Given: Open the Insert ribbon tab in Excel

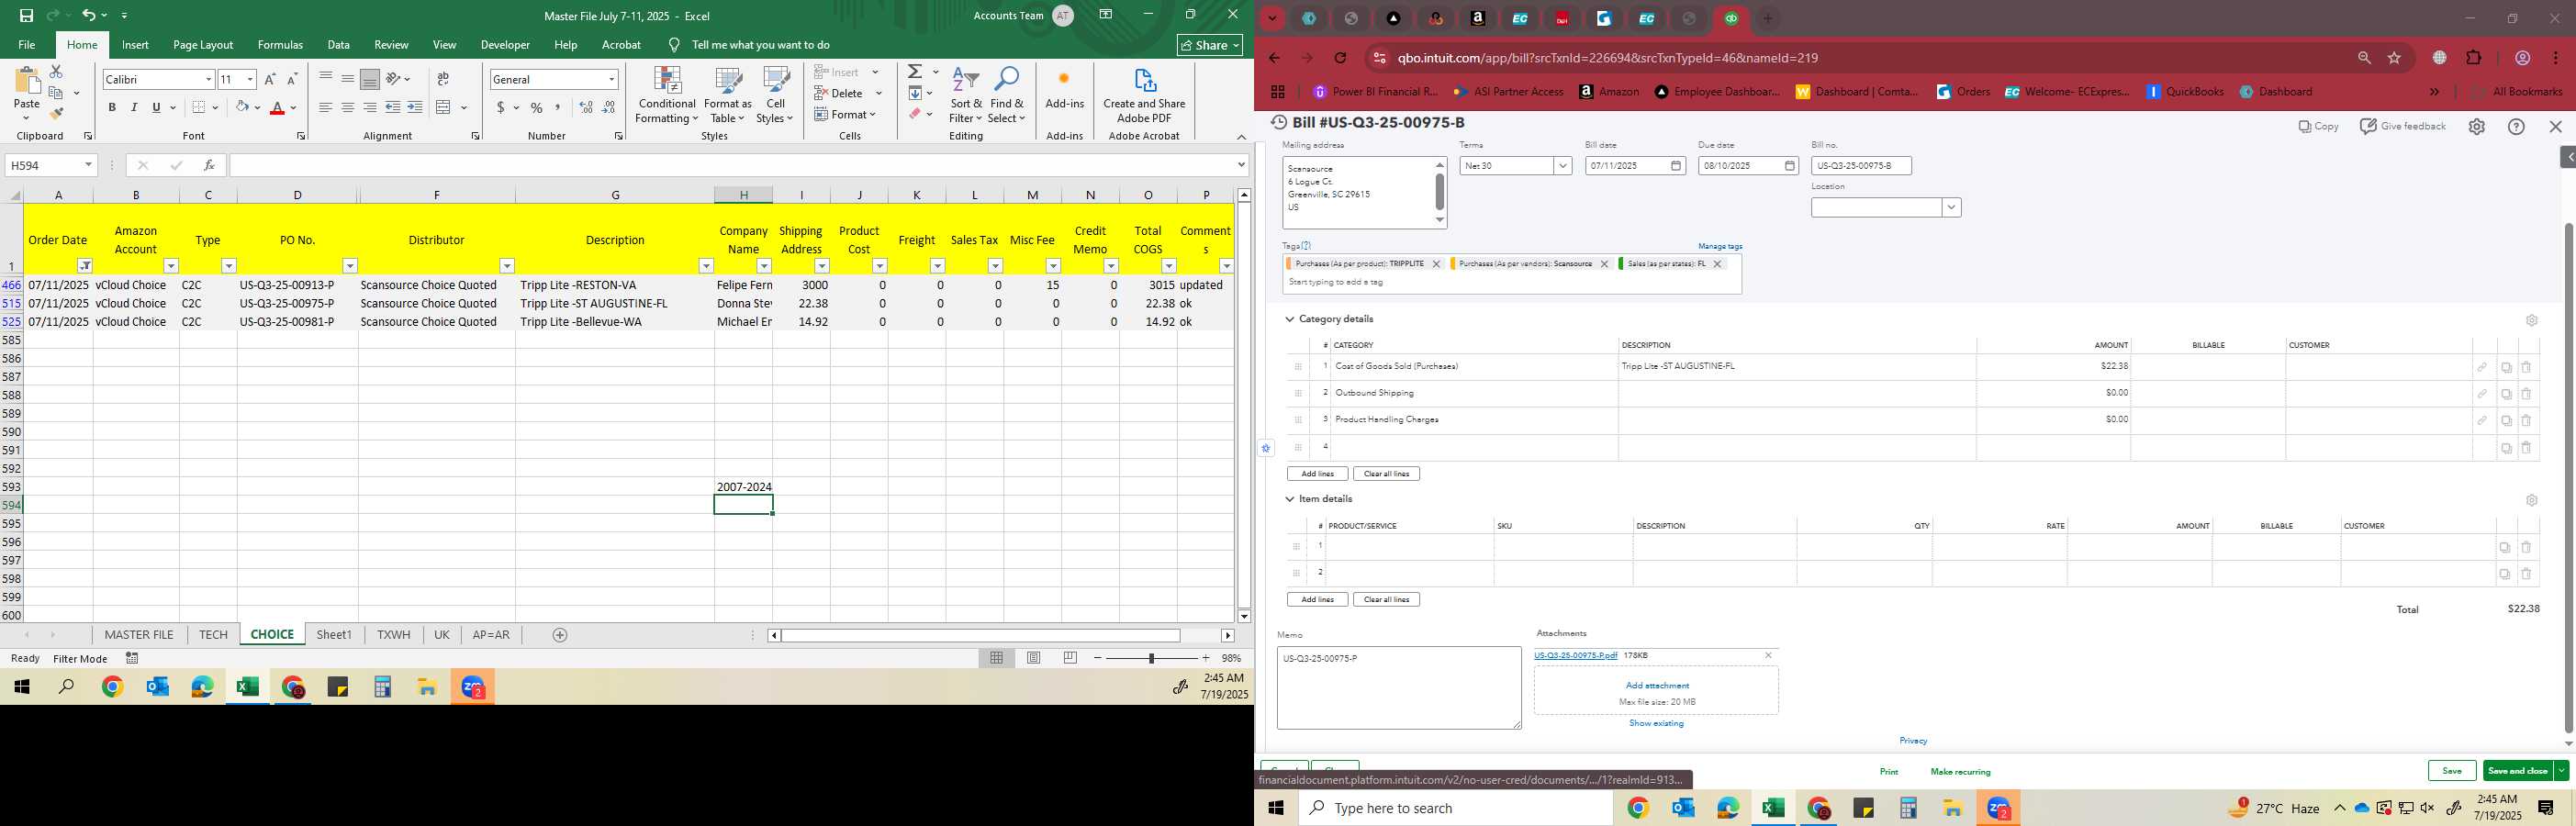Looking at the screenshot, I should (x=135, y=45).
